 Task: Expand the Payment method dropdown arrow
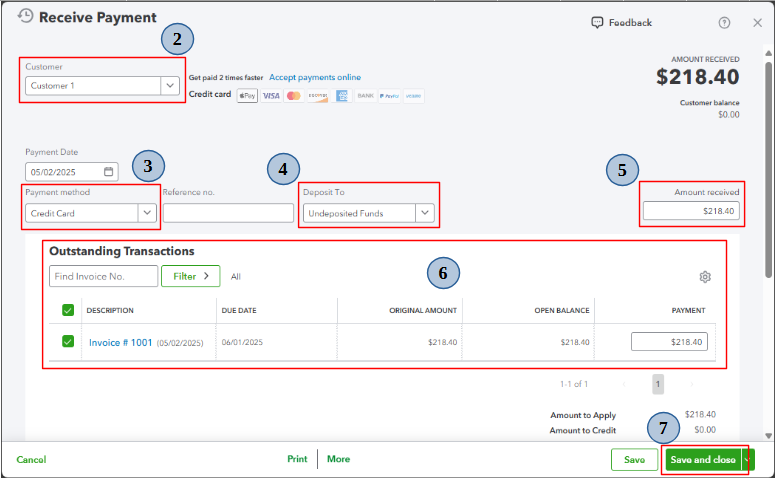[x=147, y=213]
